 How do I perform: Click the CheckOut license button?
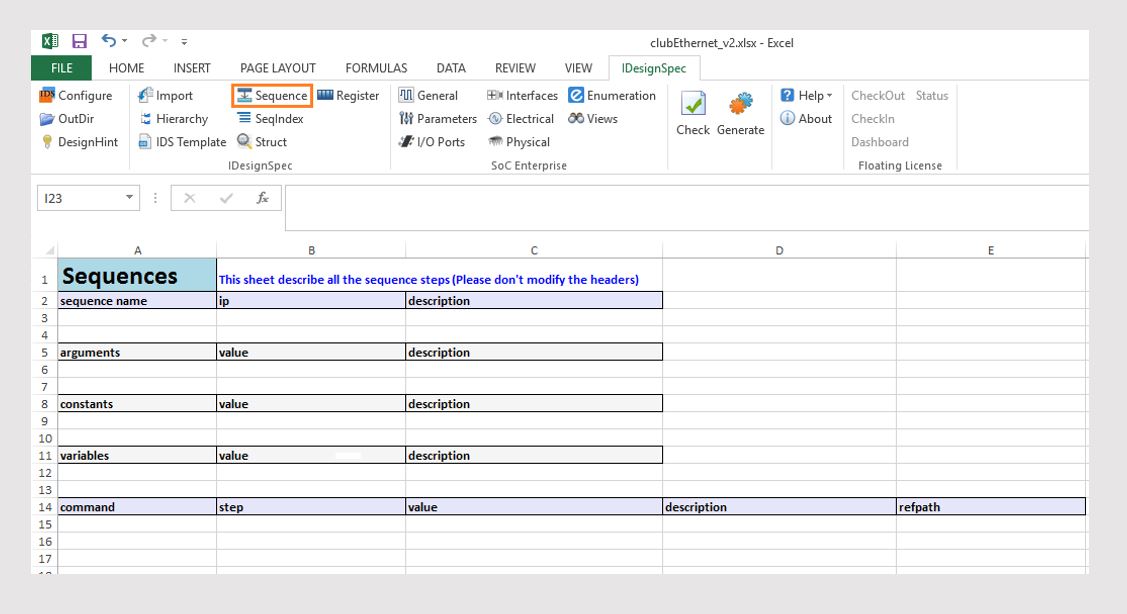click(x=878, y=96)
